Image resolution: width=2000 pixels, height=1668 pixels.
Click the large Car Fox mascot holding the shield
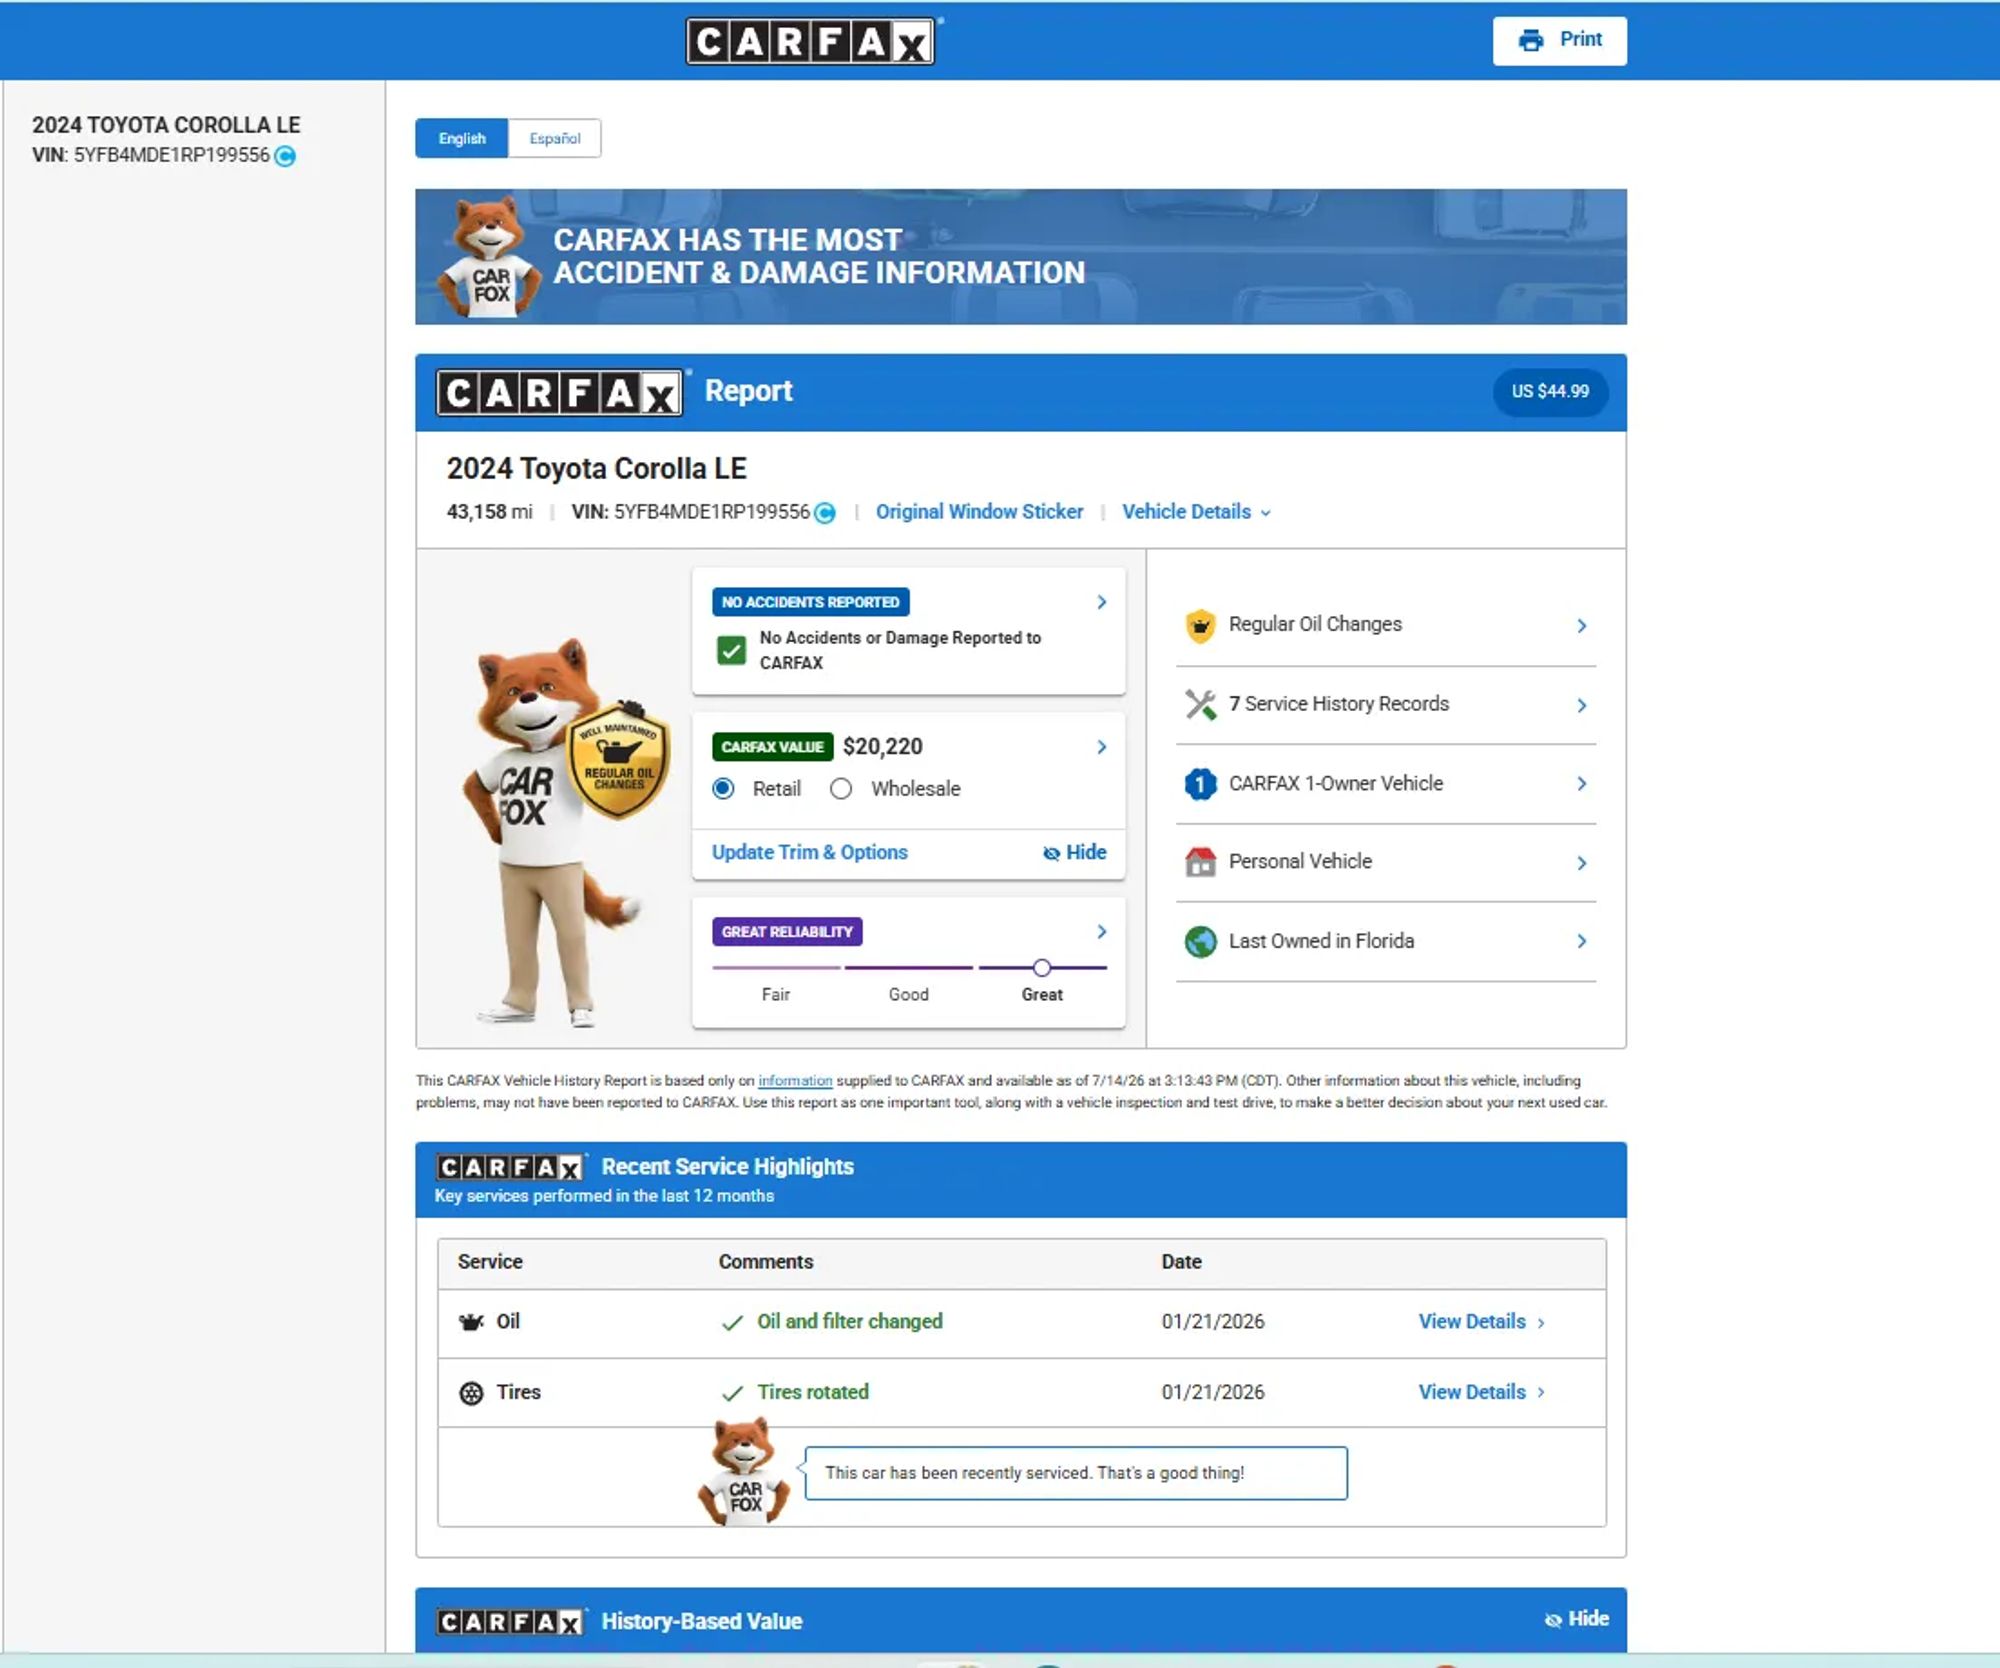(x=550, y=832)
